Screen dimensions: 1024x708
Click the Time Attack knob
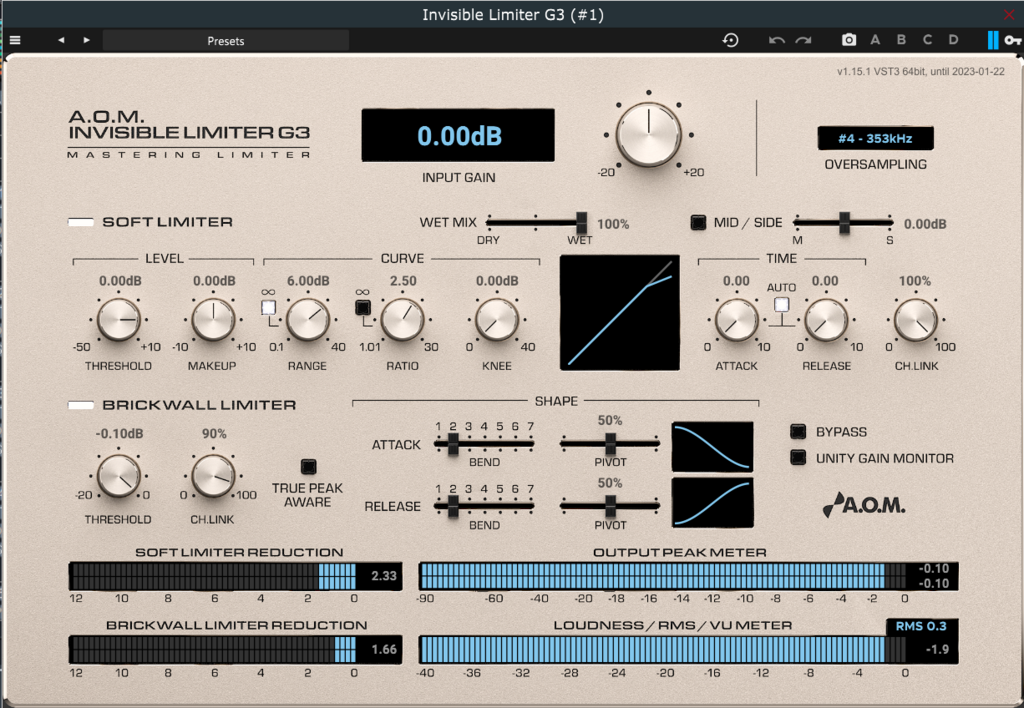tap(737, 320)
